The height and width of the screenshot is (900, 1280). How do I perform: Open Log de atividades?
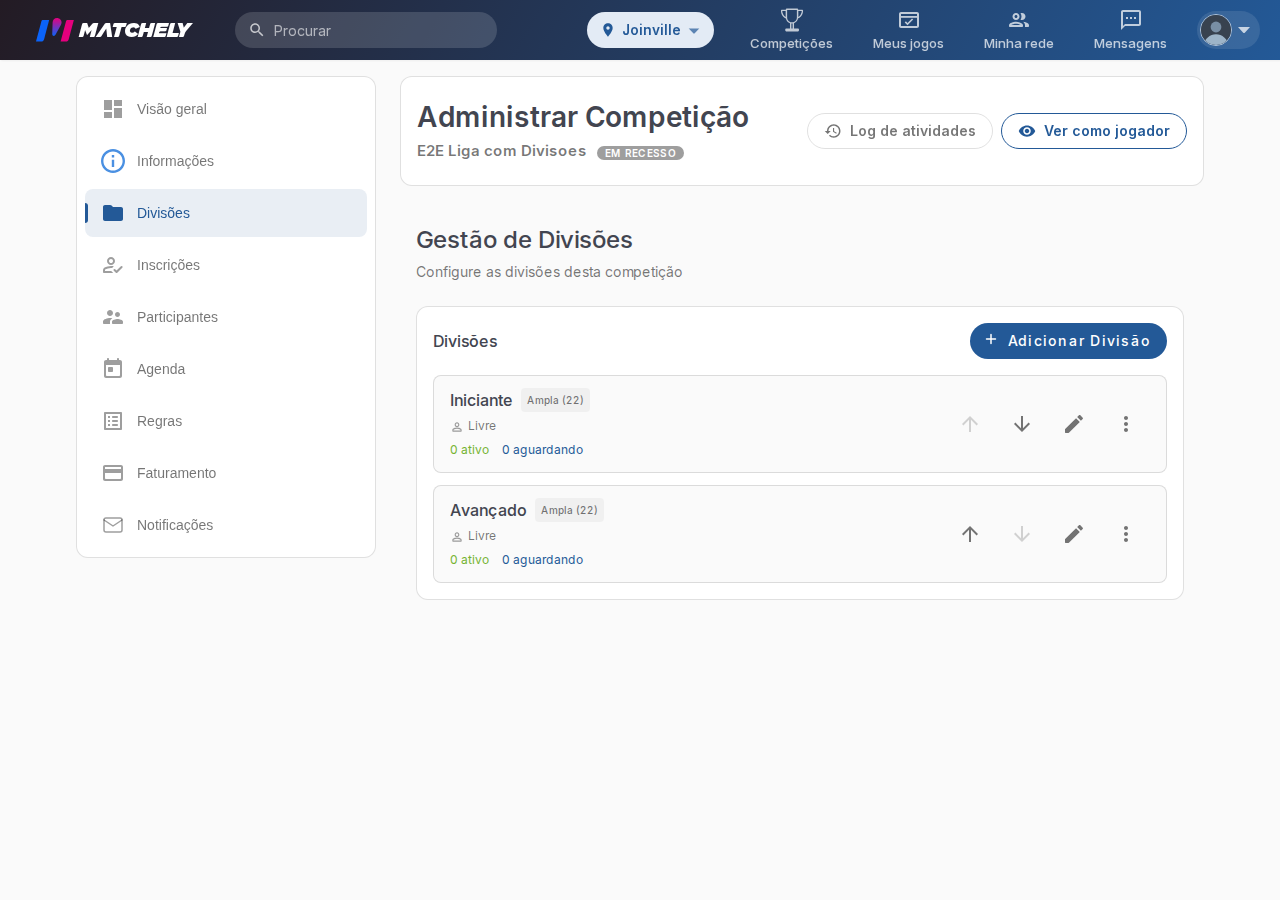coord(900,131)
